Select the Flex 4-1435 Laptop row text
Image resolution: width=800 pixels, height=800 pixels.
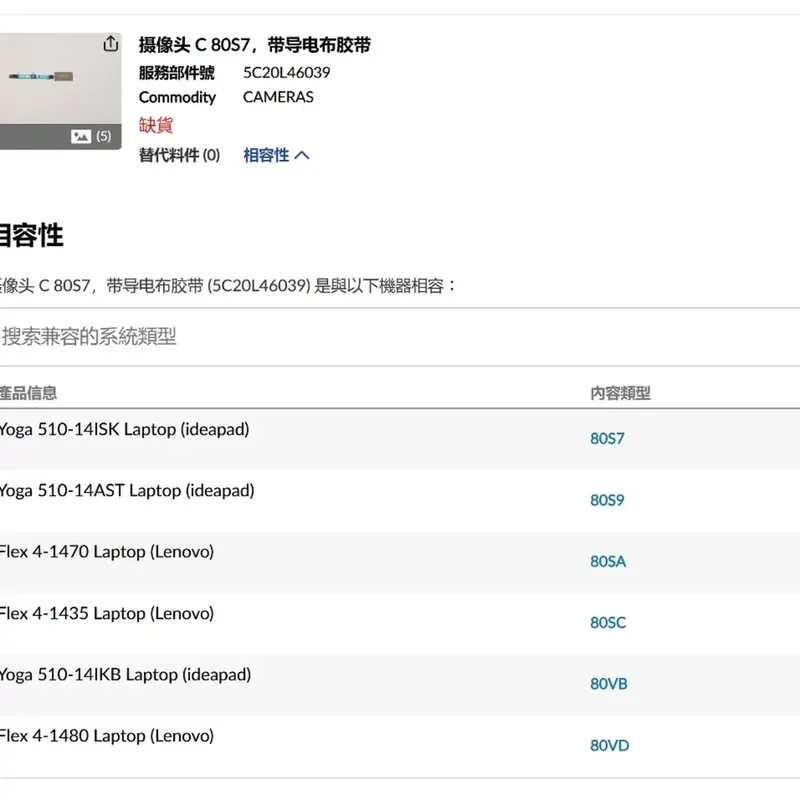tap(107, 613)
